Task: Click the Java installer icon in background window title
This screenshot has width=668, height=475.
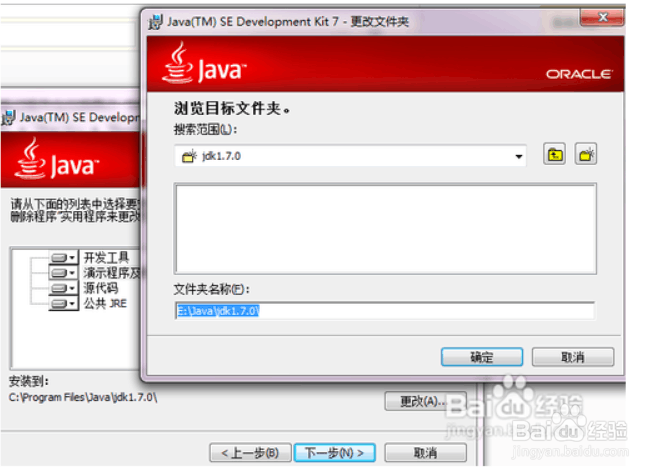Action: pyautogui.click(x=9, y=117)
